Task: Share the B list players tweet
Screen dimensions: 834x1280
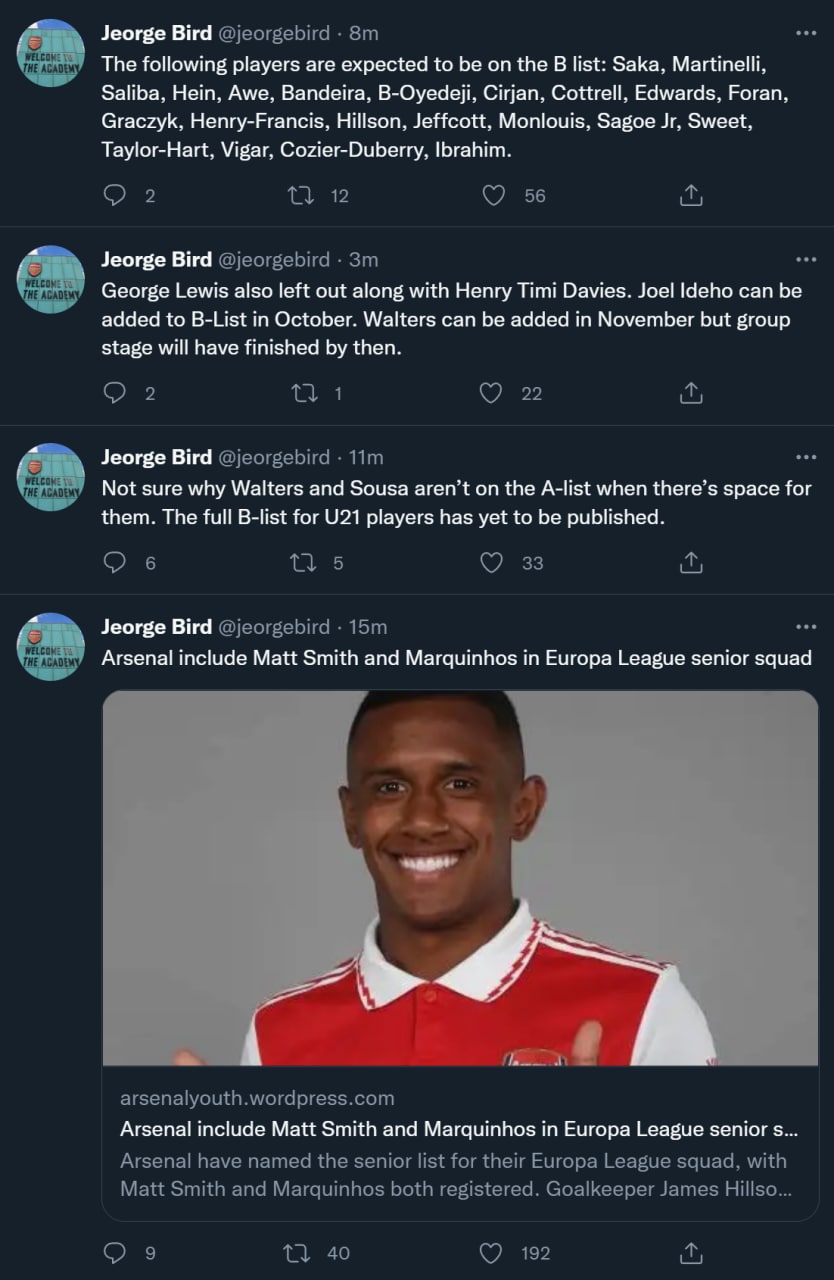Action: point(691,196)
